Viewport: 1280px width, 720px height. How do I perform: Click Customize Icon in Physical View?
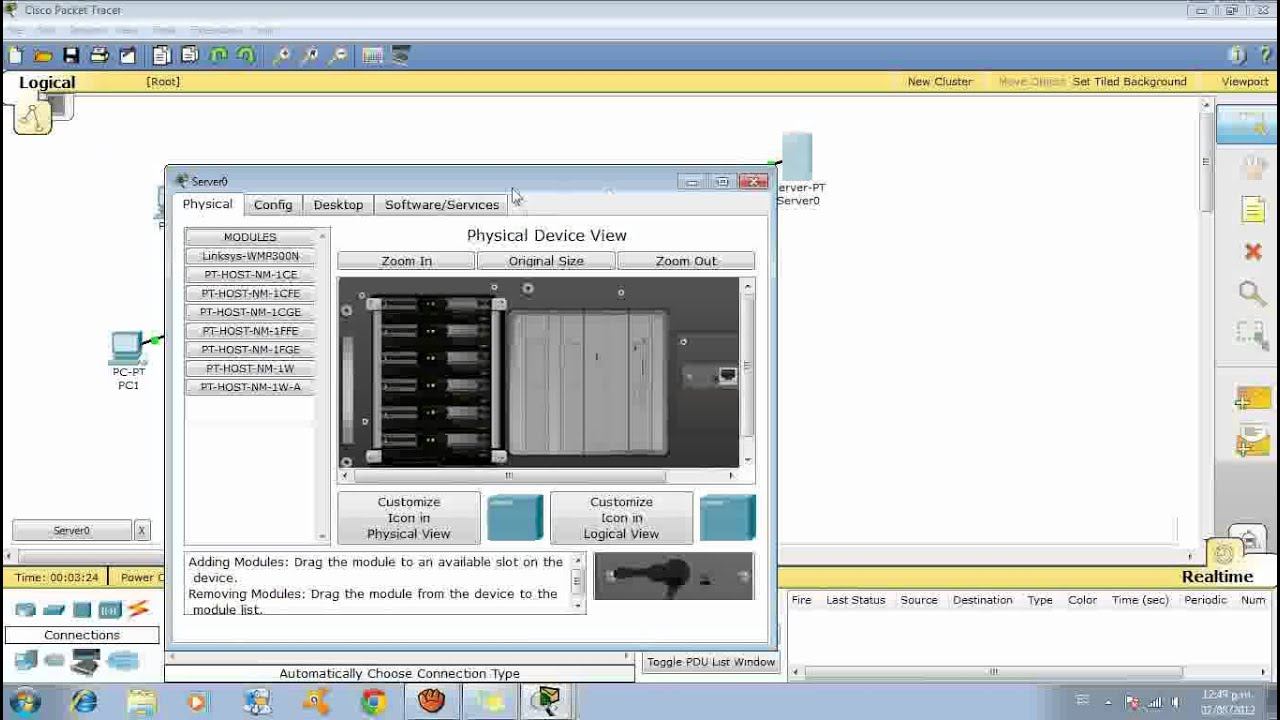(x=409, y=518)
